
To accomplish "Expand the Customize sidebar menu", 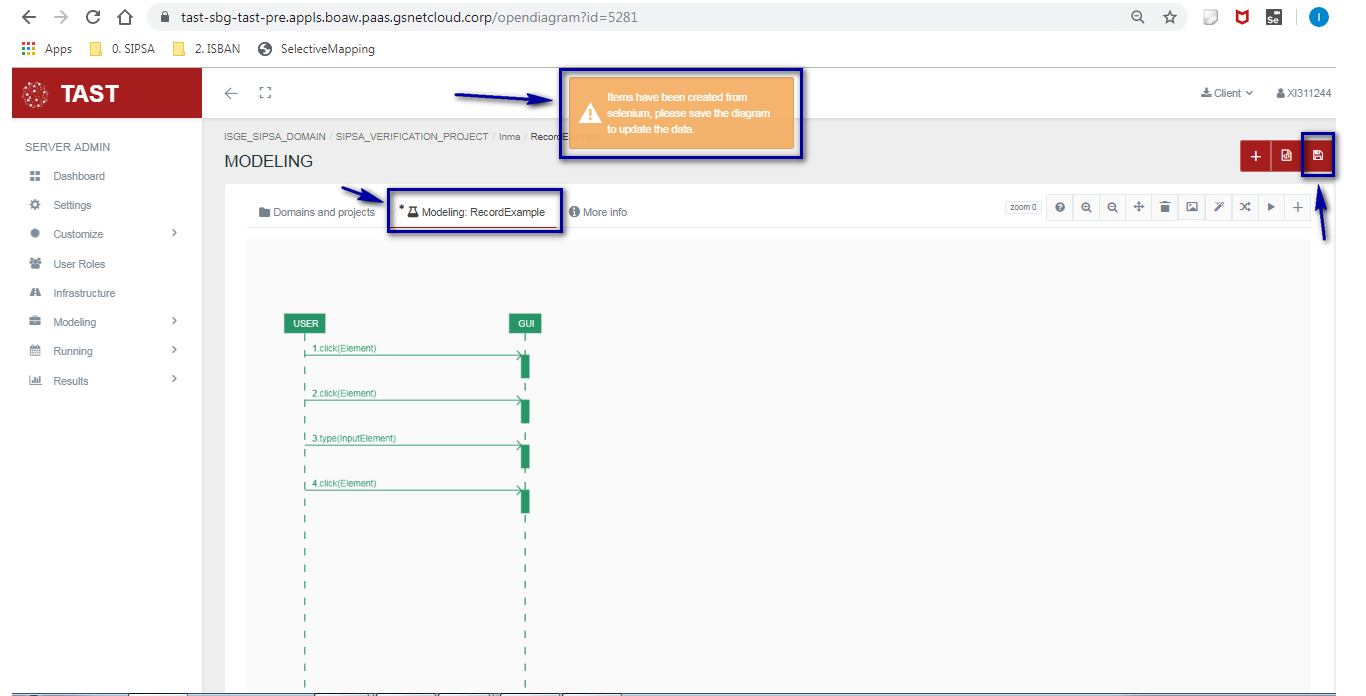I will 100,234.
